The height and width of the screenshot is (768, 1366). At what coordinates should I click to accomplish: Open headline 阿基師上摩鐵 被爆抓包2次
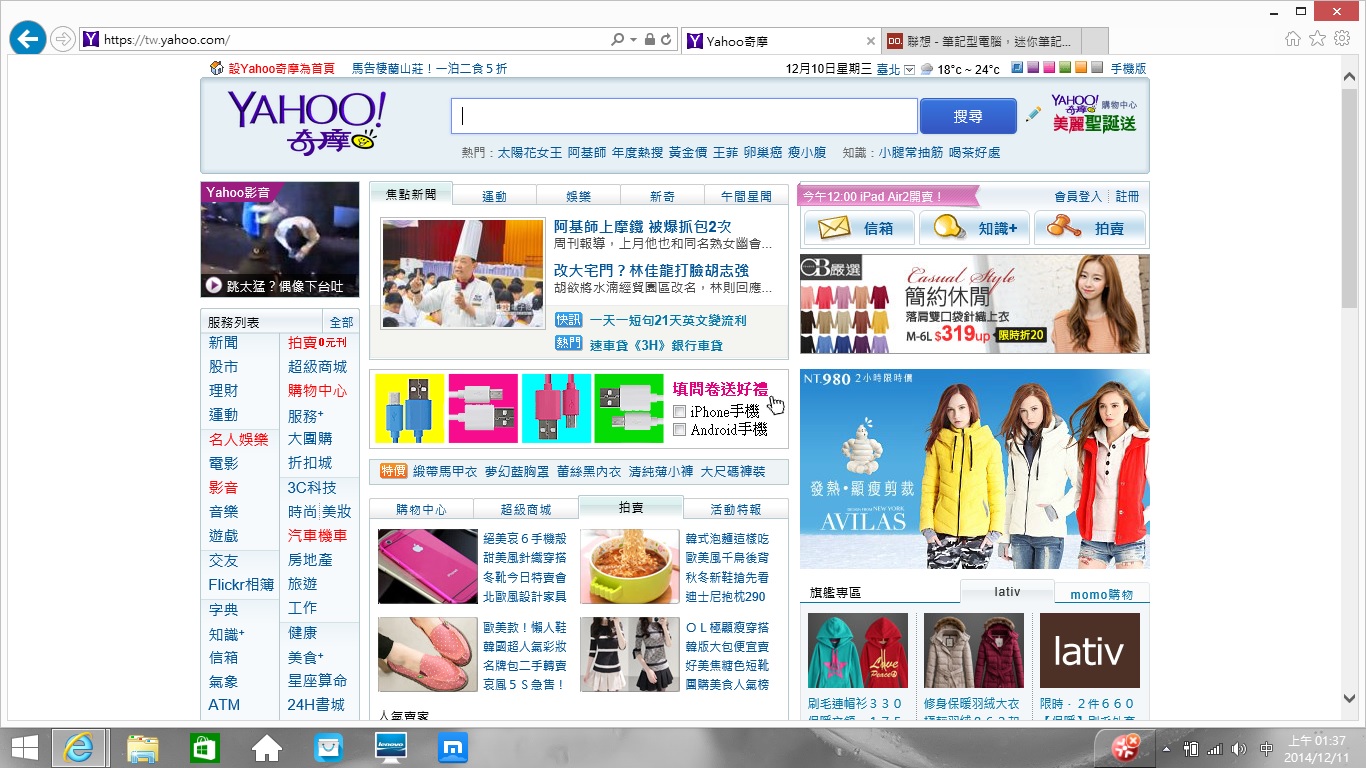tap(643, 227)
